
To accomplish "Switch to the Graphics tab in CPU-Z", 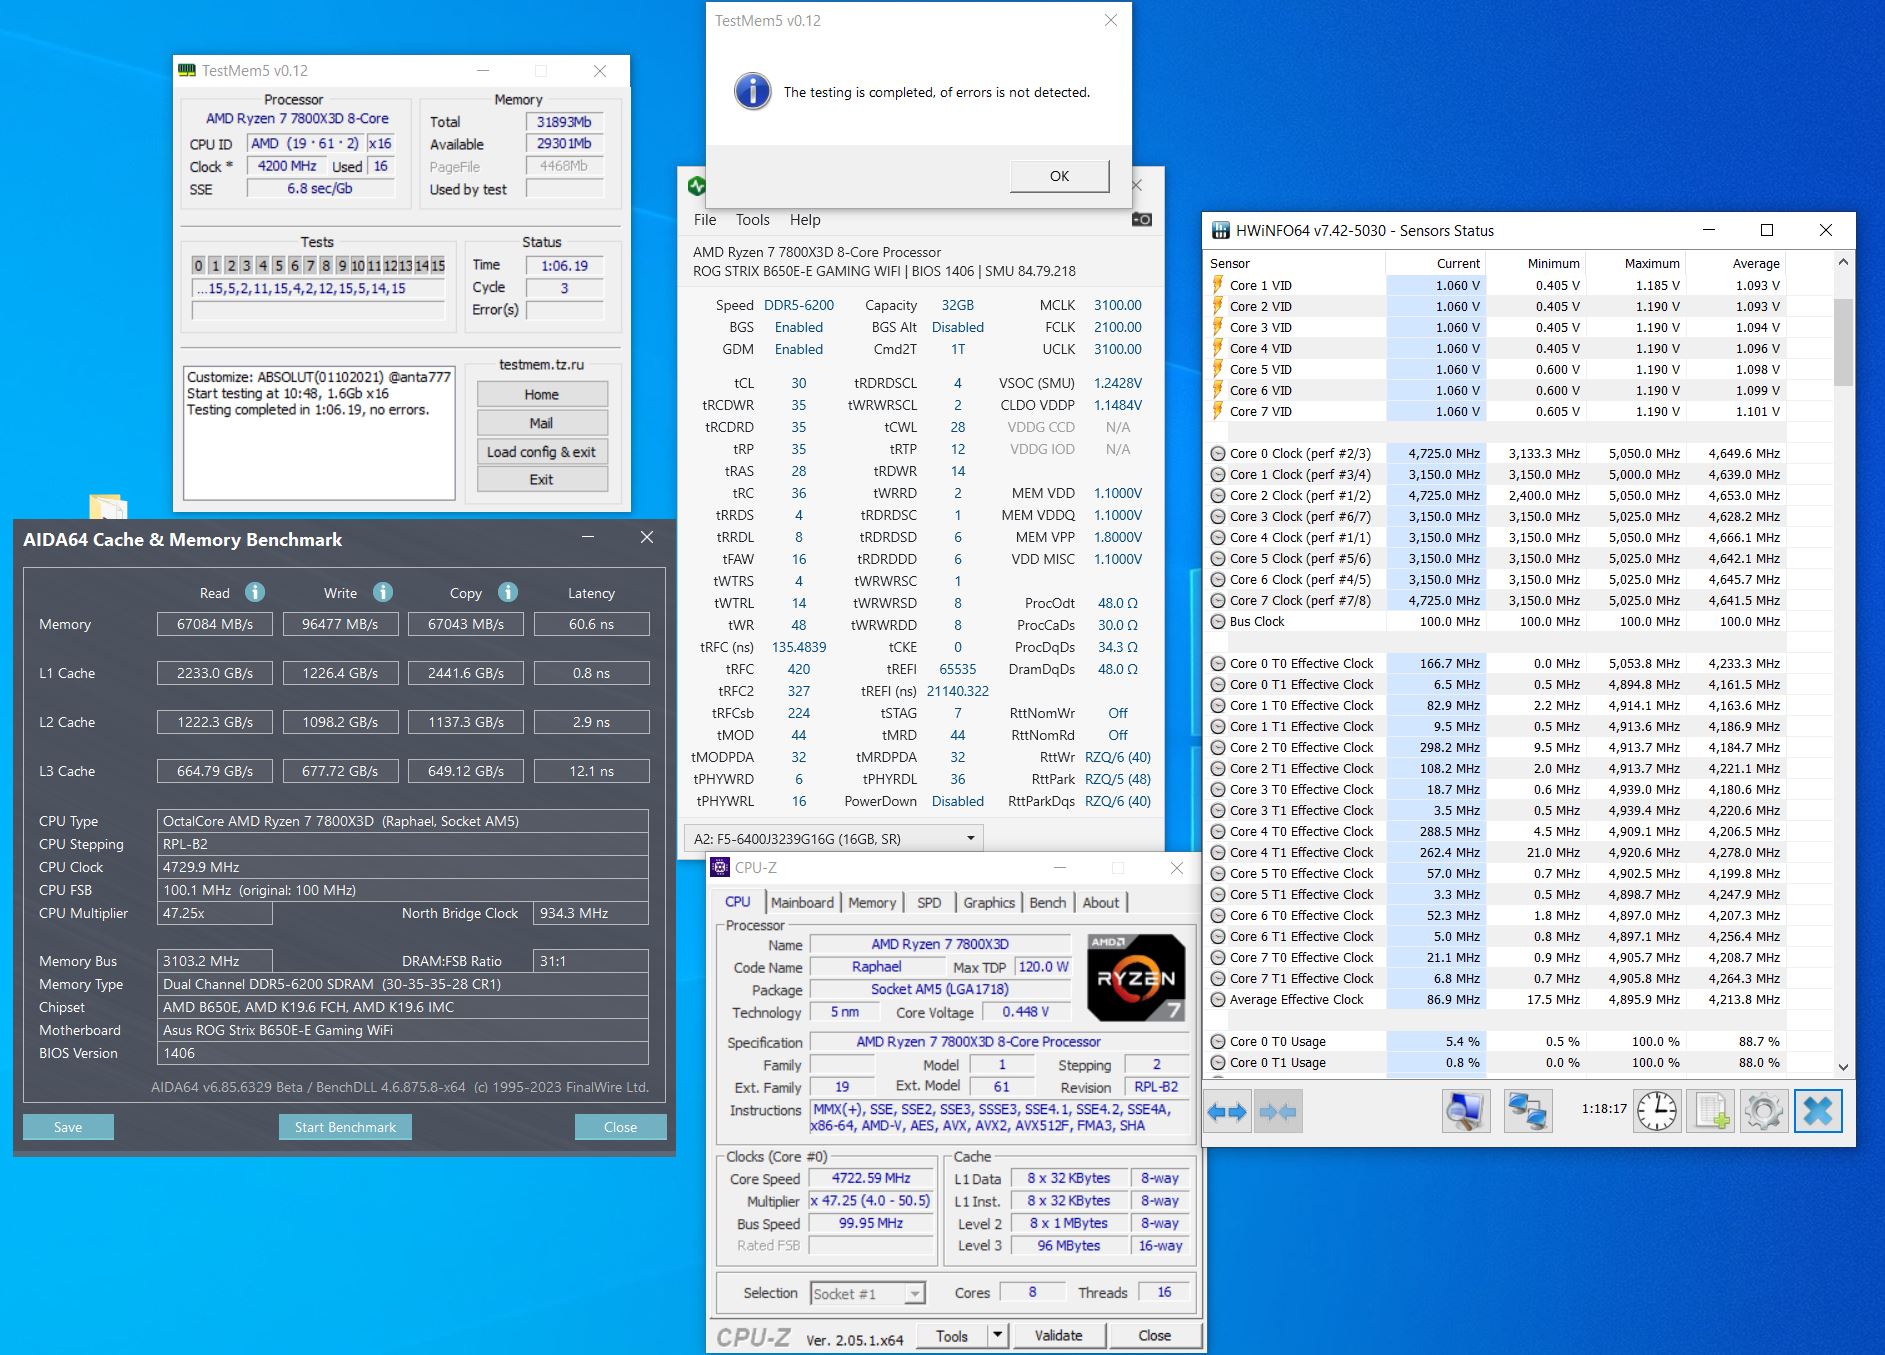I will coord(989,902).
